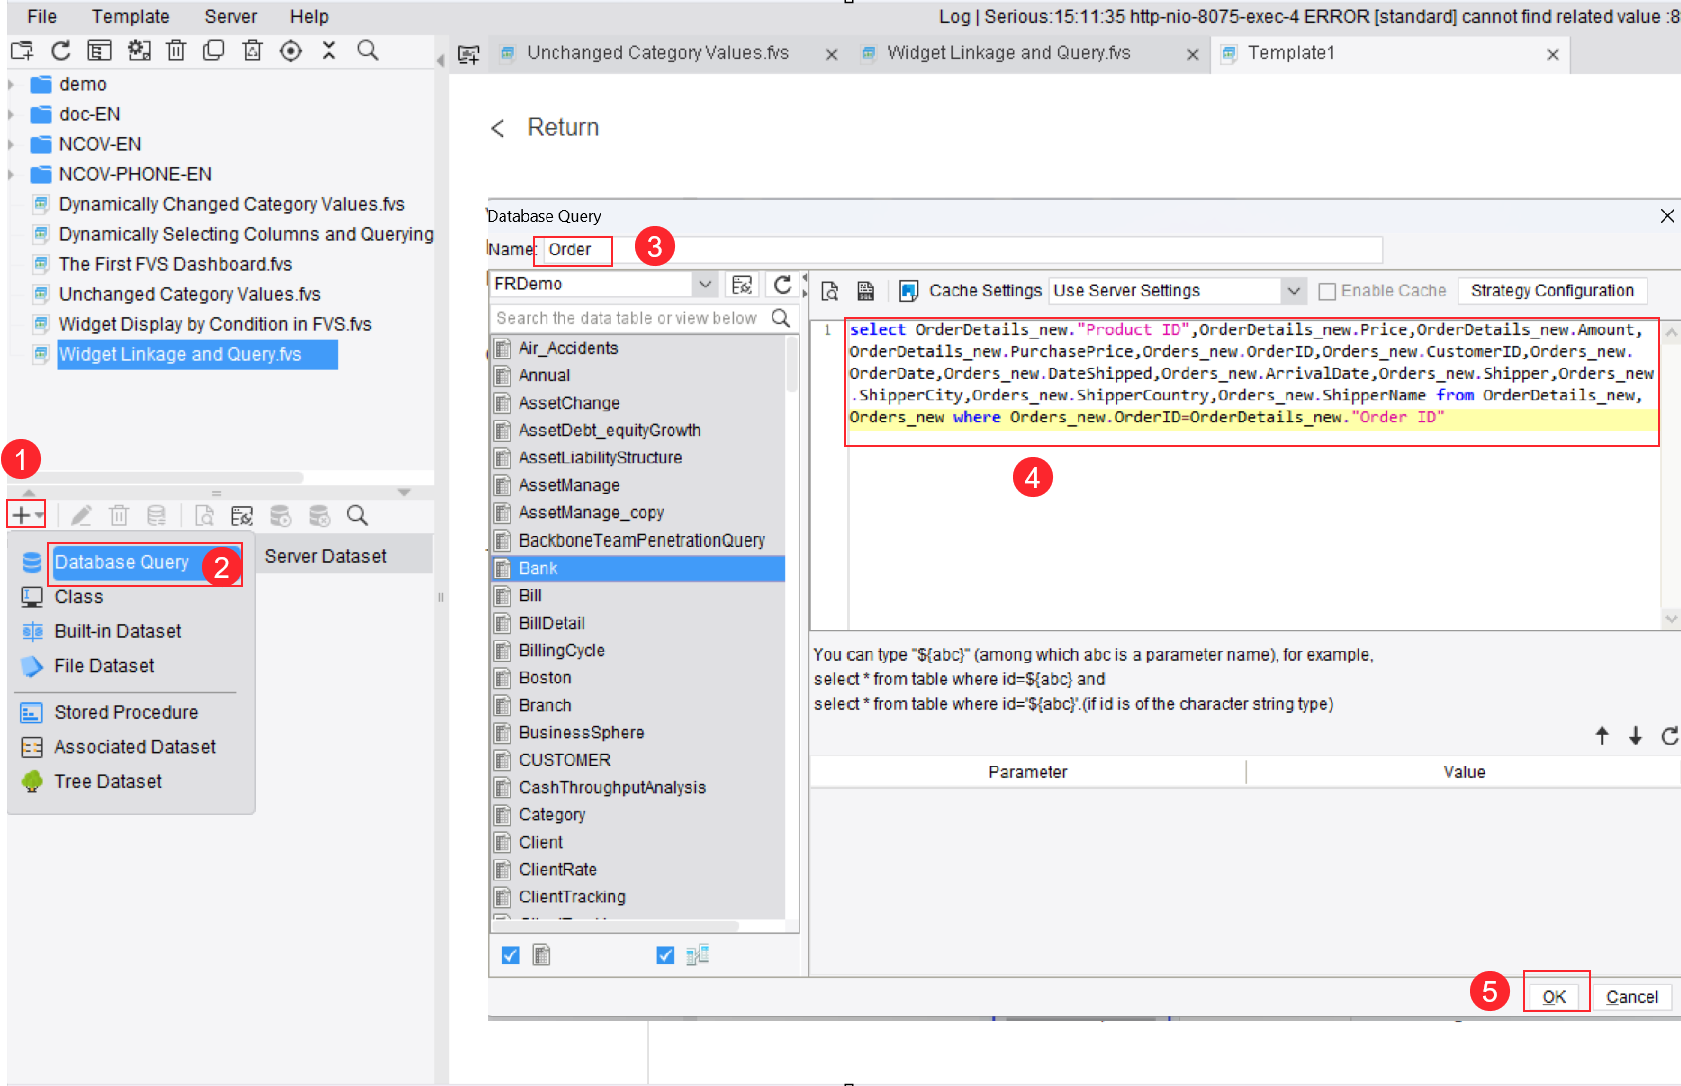
Task: Locate the current template with the target icon
Action: pyautogui.click(x=291, y=51)
